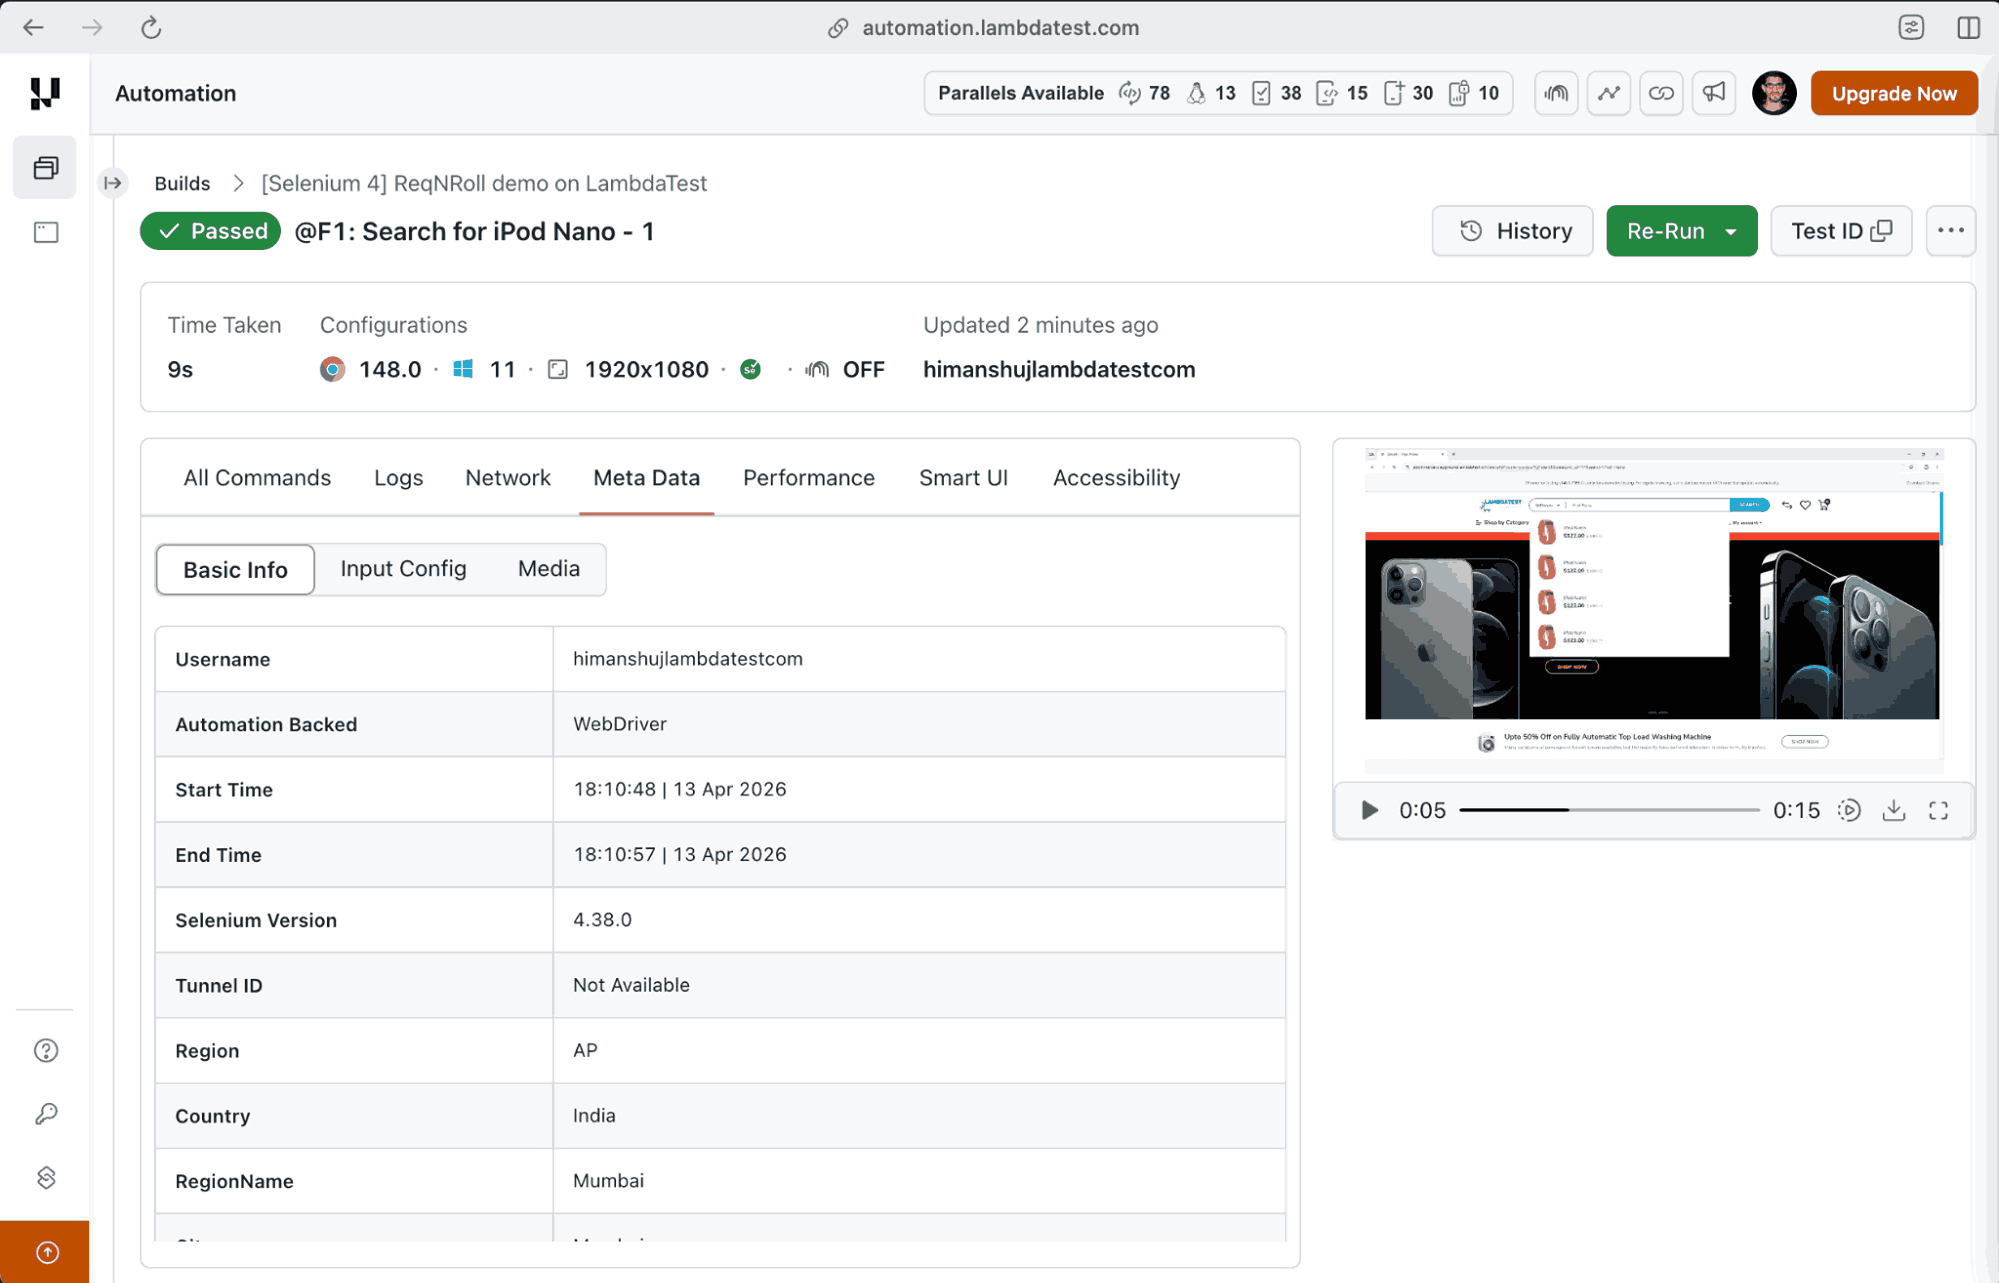Expand the video to fullscreen

coord(1939,810)
